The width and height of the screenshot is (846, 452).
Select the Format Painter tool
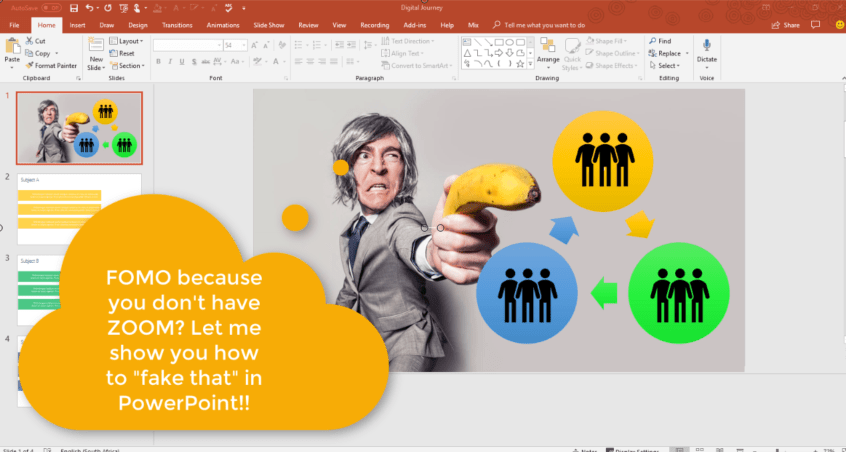click(x=51, y=65)
